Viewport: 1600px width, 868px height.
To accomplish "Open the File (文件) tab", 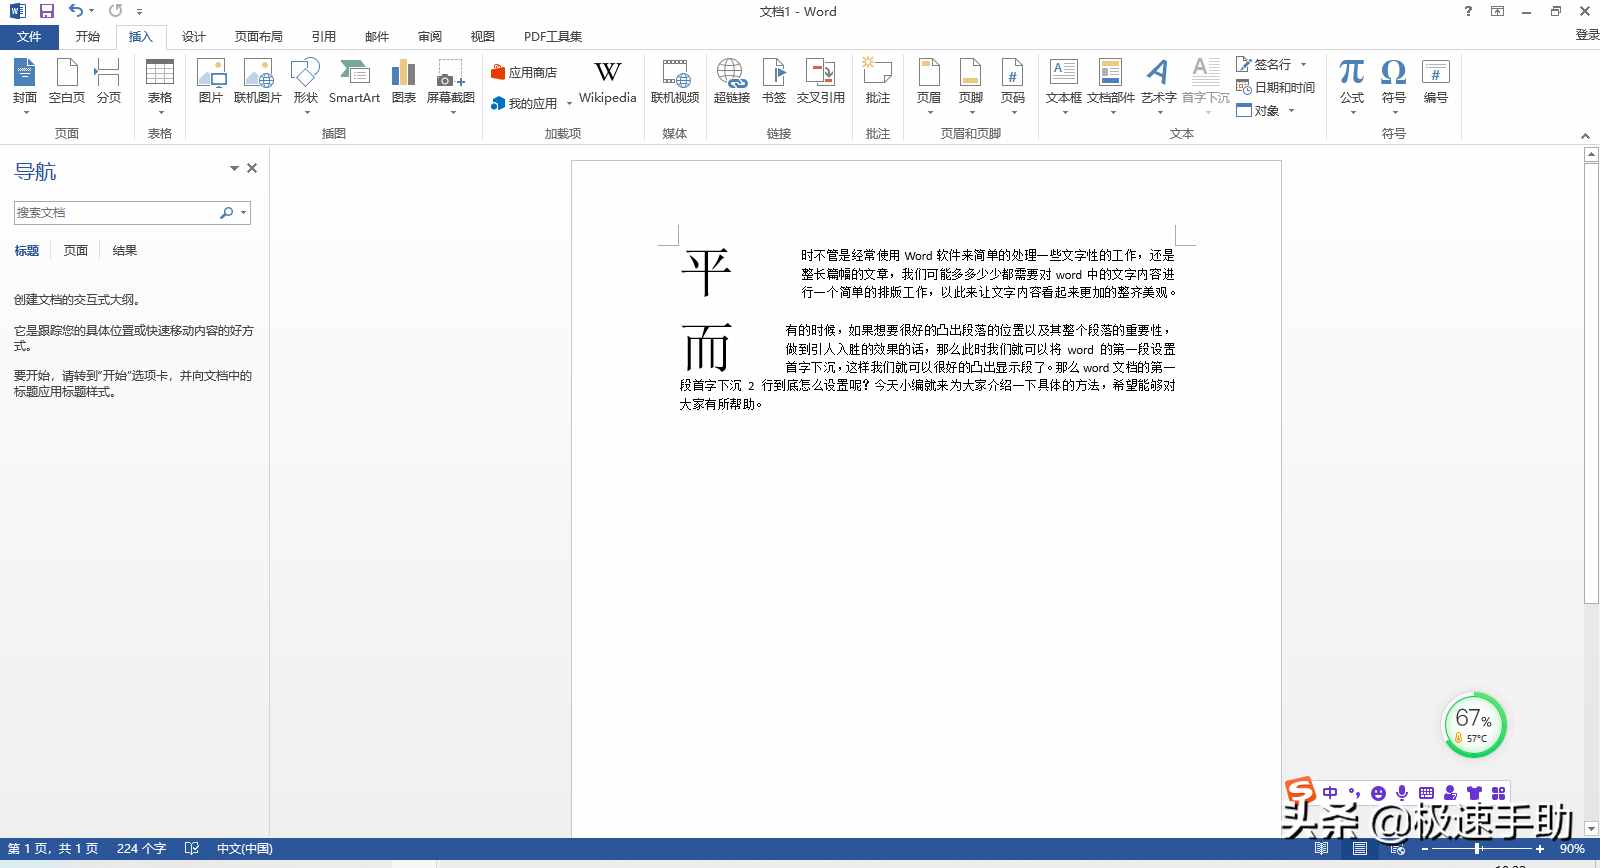I will coord(29,37).
